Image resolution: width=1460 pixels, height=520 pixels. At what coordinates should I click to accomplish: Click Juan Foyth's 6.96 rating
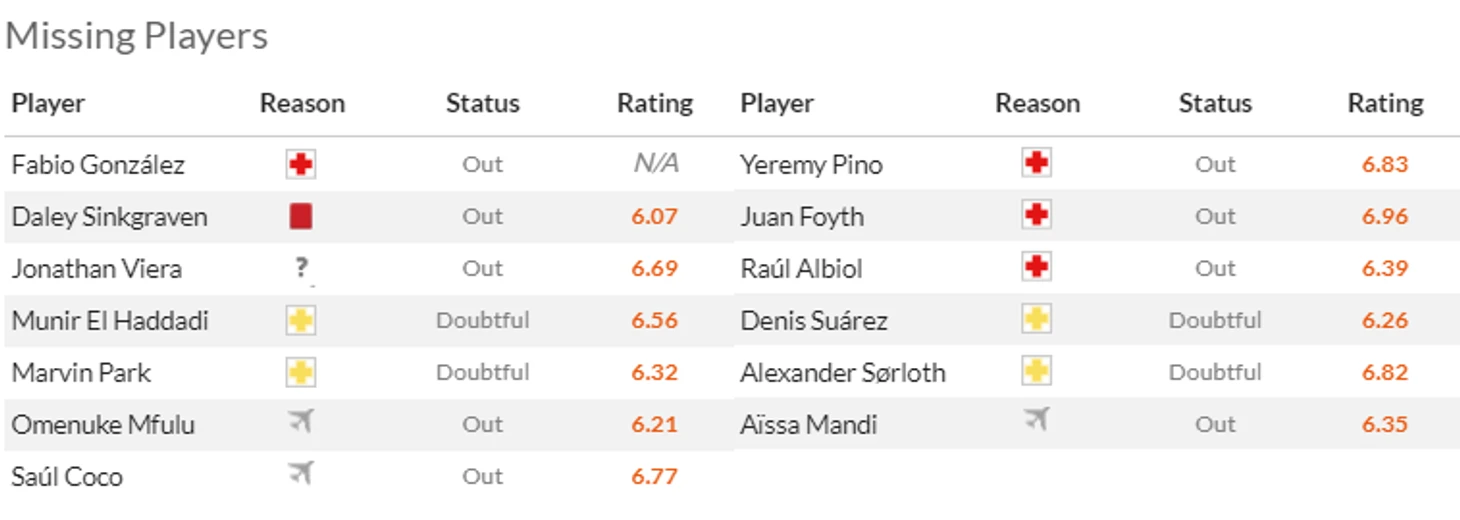[x=1385, y=216]
